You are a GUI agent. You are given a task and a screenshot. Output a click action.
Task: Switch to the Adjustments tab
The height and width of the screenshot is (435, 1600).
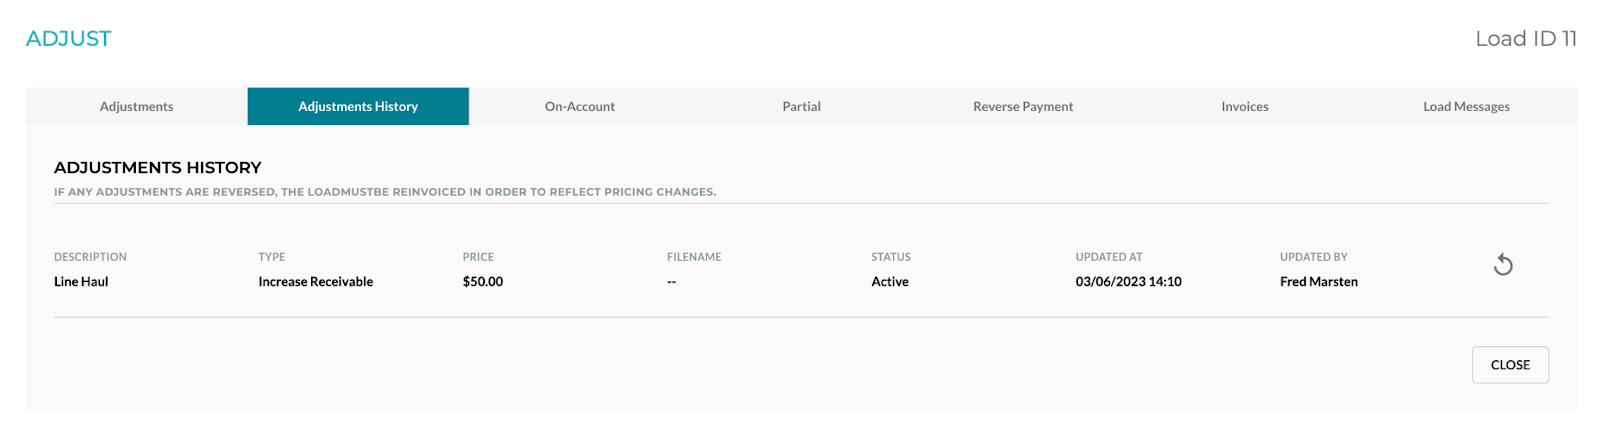[x=136, y=106]
